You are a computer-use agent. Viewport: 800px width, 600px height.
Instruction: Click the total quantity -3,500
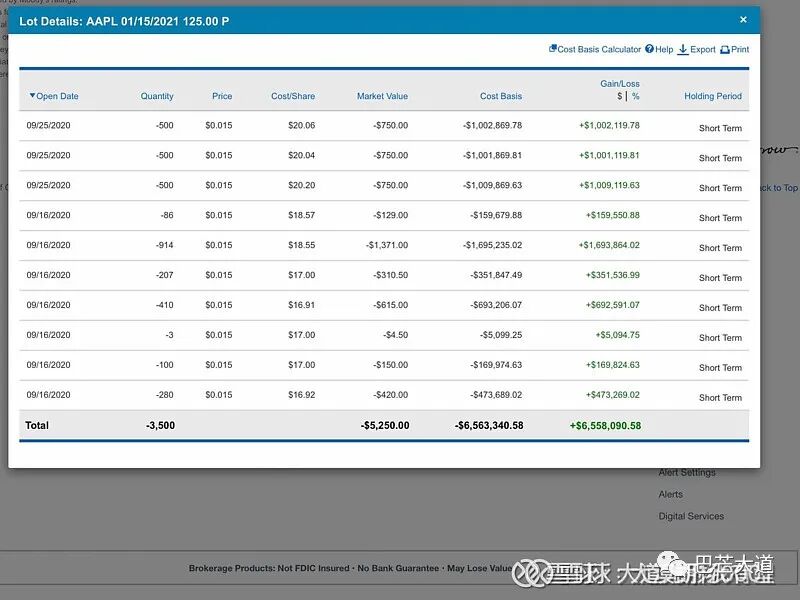[x=160, y=426]
